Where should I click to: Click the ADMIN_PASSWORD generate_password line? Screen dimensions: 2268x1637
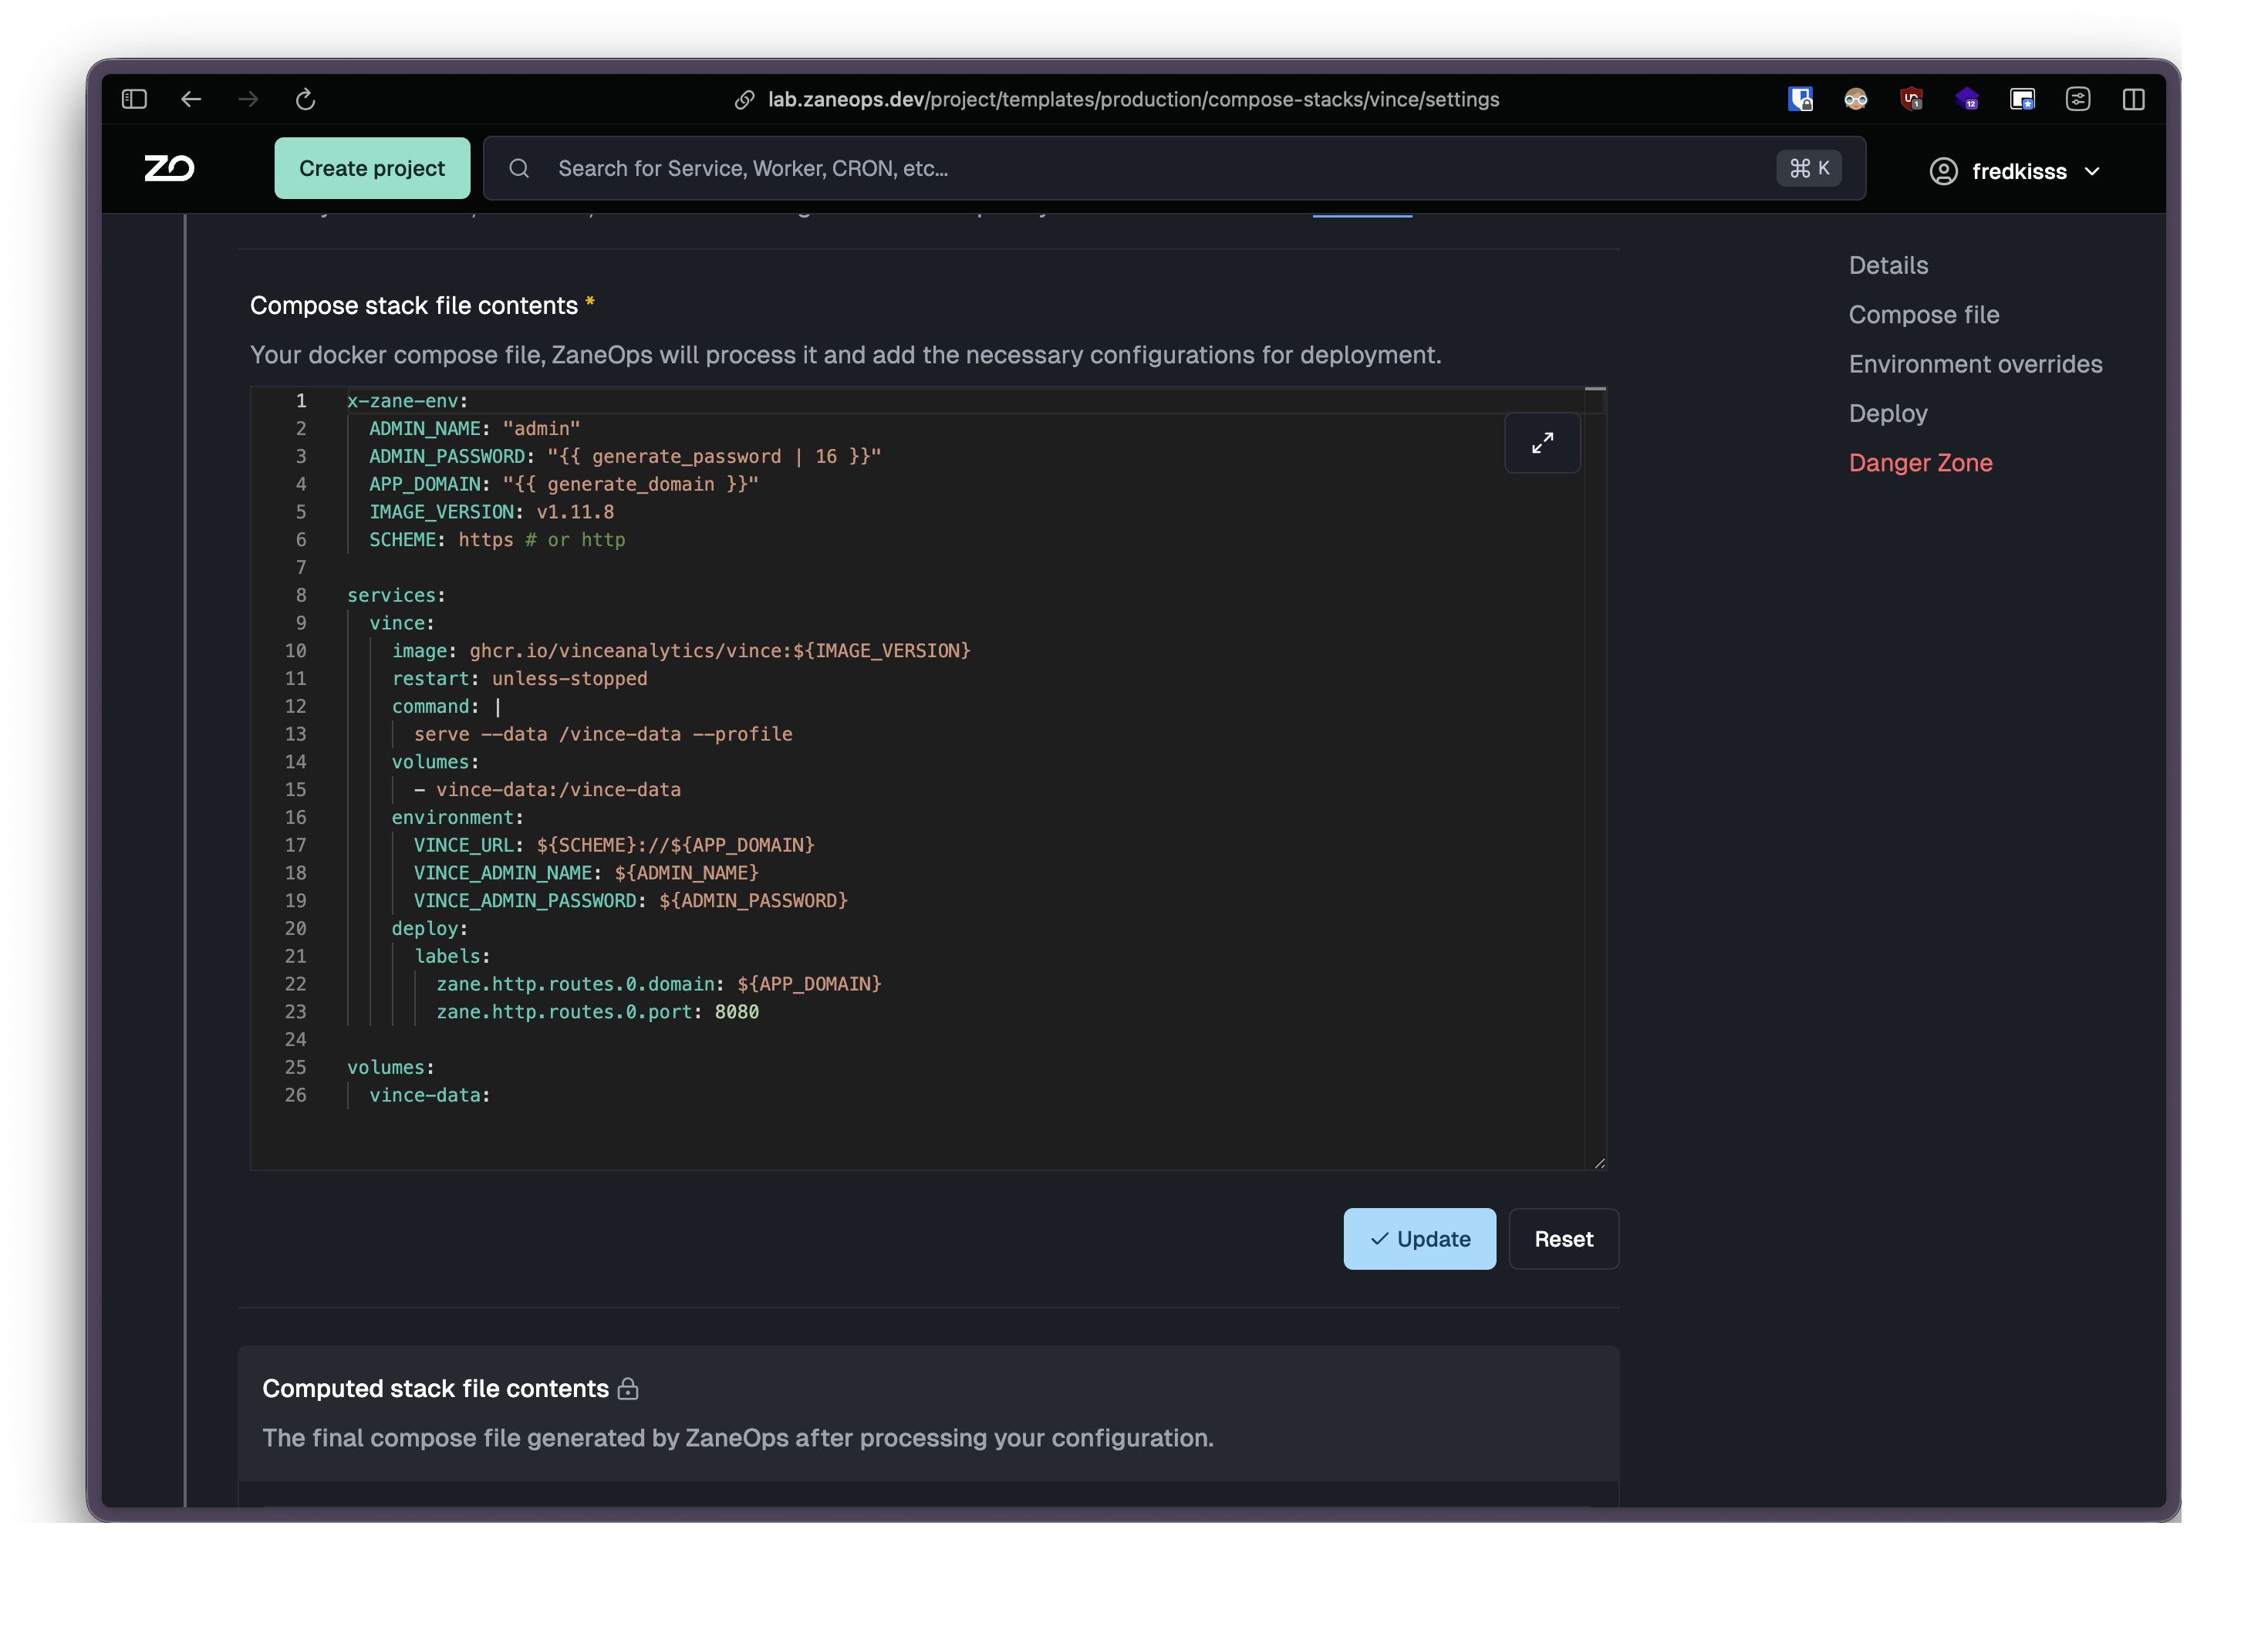[x=625, y=456]
